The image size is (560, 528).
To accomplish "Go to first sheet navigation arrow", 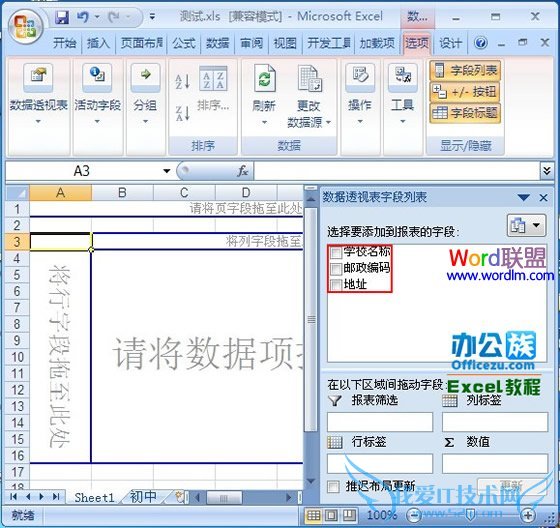I will [x=13, y=497].
